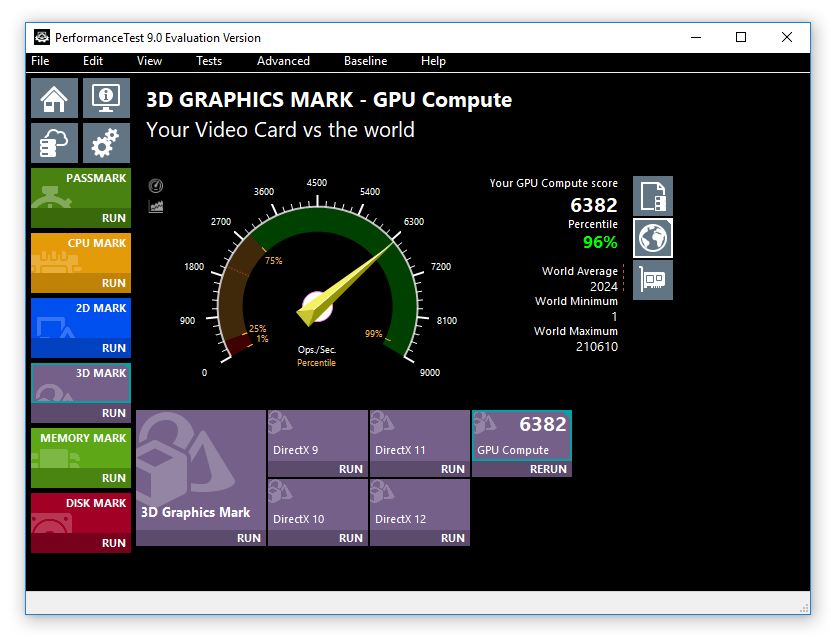The height and width of the screenshot is (639, 831).
Task: Open the System Information monitor icon
Action: [x=106, y=97]
